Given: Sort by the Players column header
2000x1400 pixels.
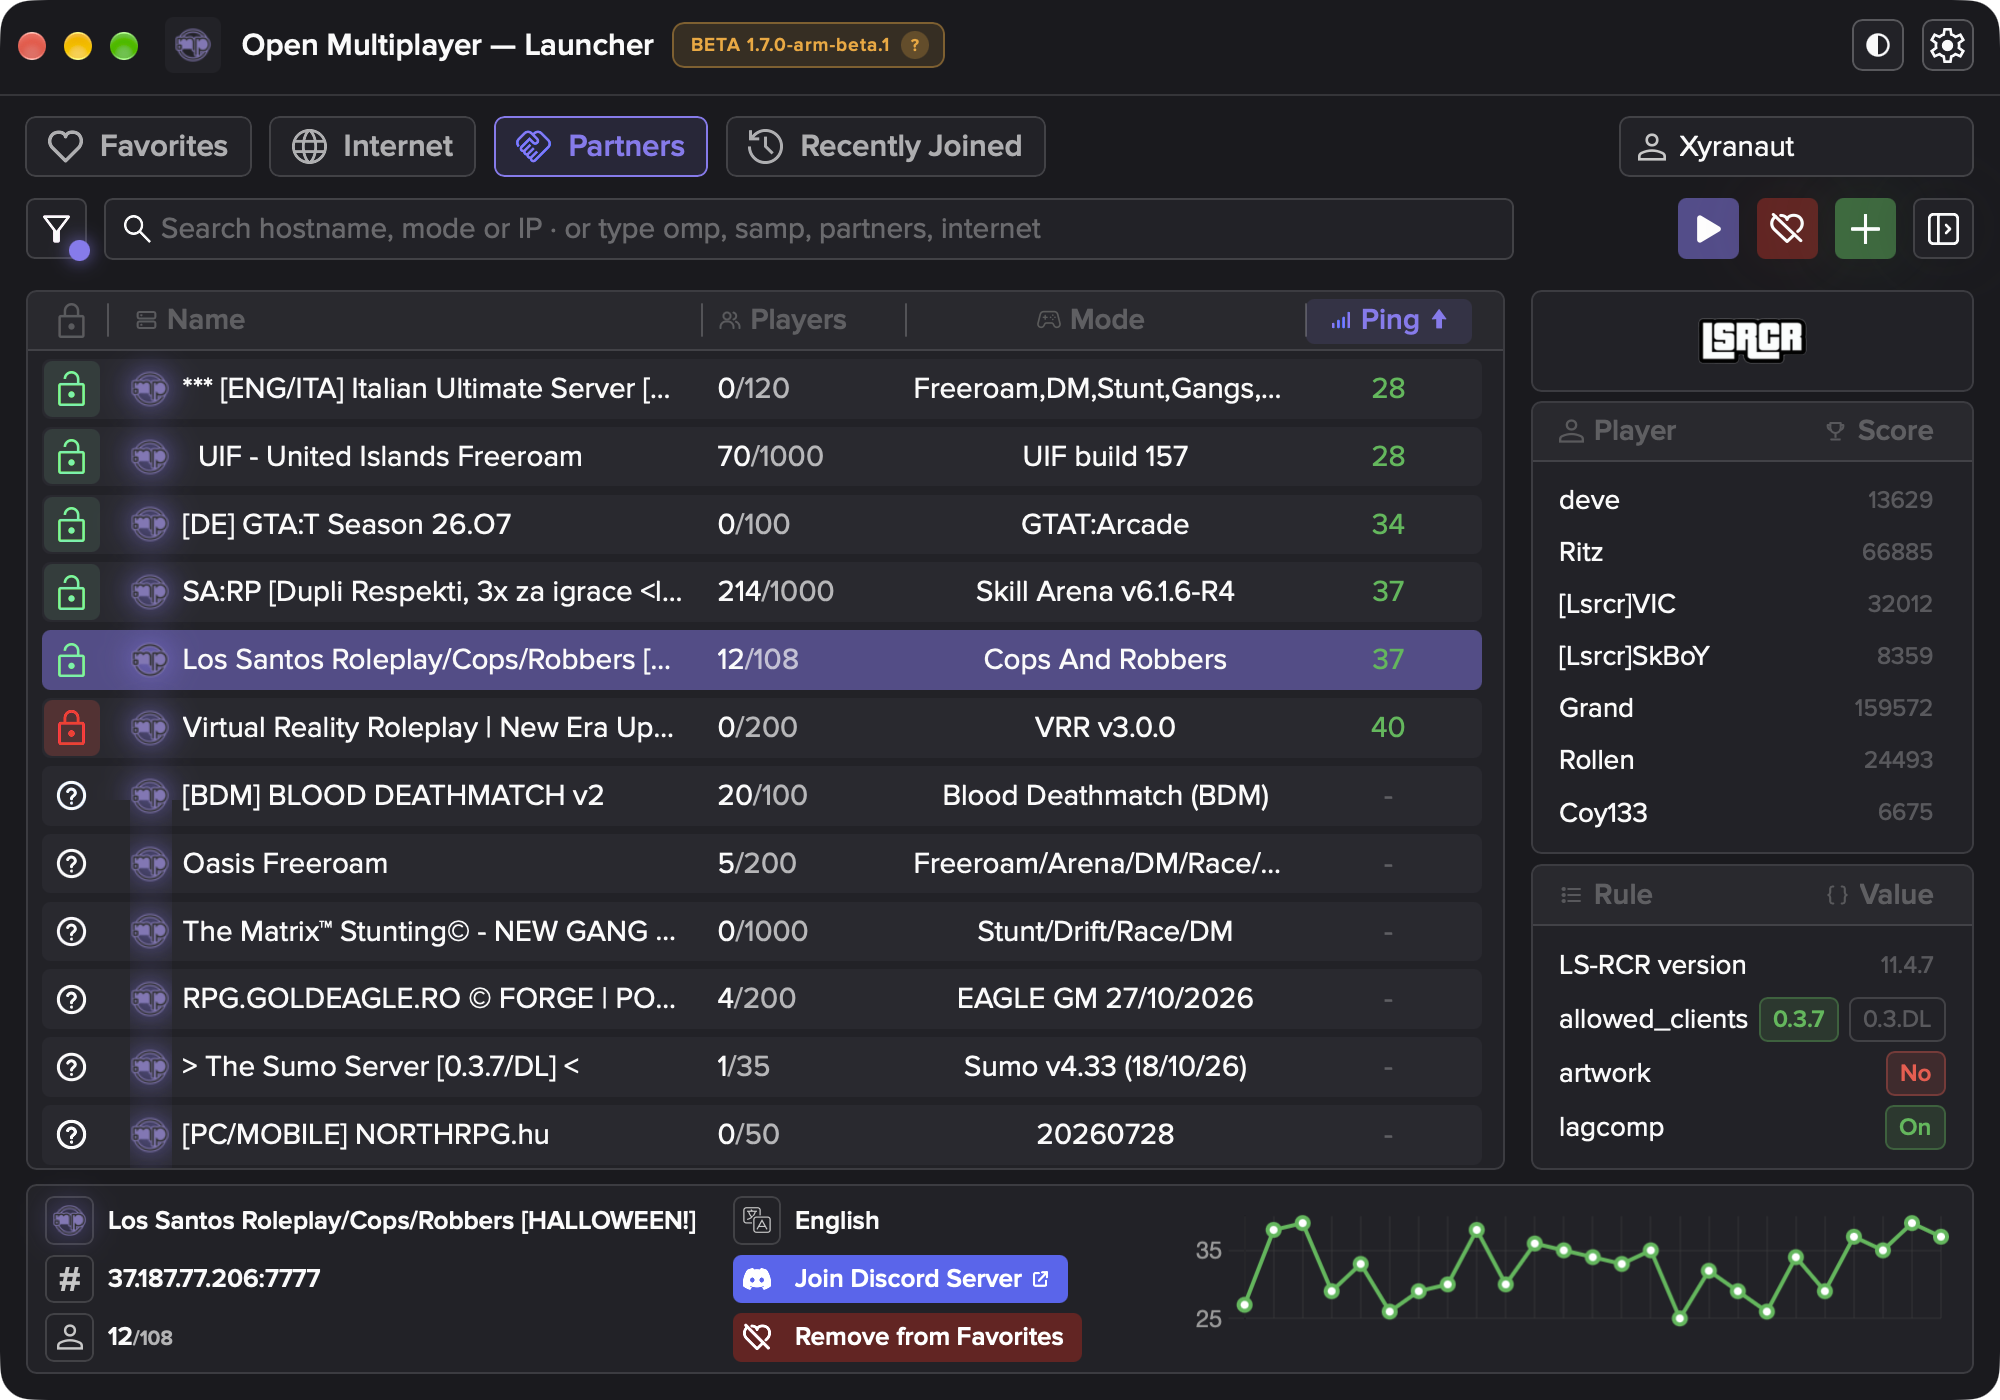Looking at the screenshot, I should pyautogui.click(x=783, y=320).
